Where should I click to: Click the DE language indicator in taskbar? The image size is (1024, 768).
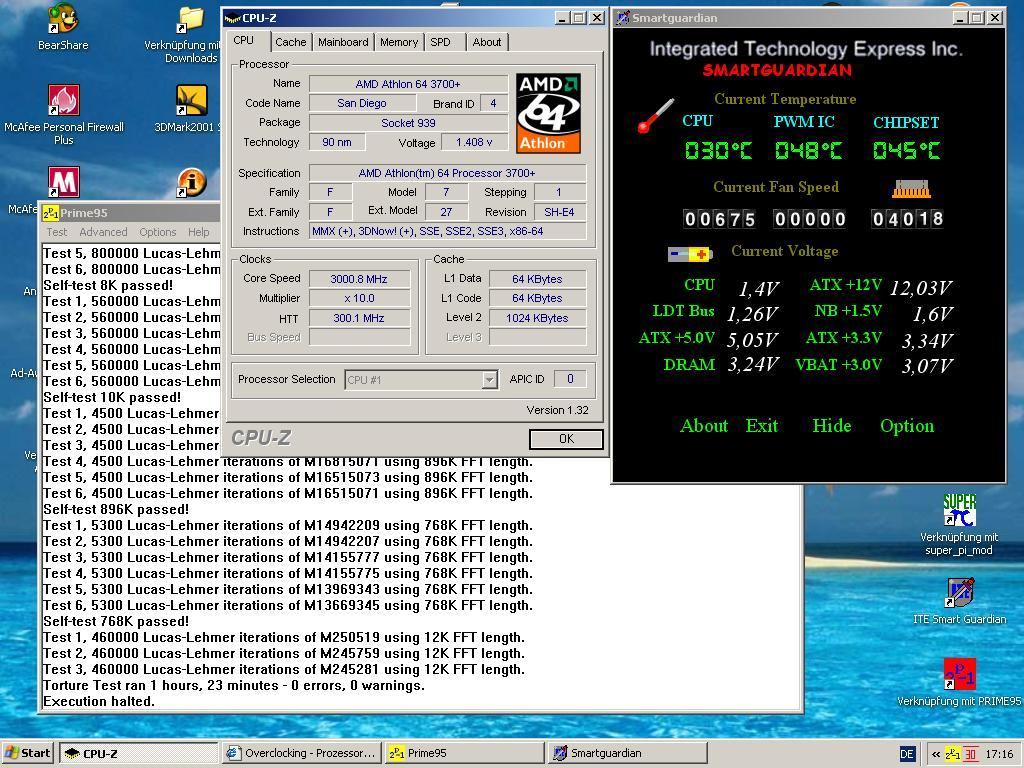pos(907,754)
